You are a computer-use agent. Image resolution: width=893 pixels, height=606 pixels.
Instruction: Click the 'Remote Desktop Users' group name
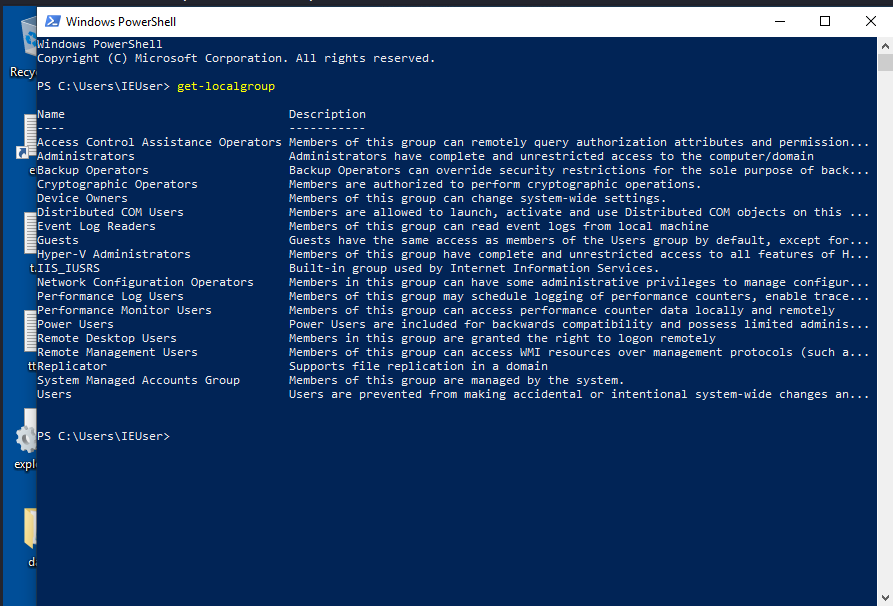pos(107,338)
